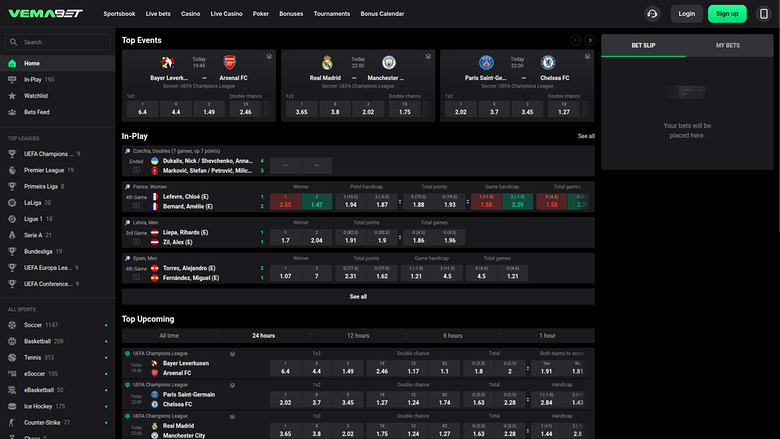The width and height of the screenshot is (780, 439).
Task: Bet on Arsenal FC win odds 1.49 in Top Events
Action: pos(209,109)
